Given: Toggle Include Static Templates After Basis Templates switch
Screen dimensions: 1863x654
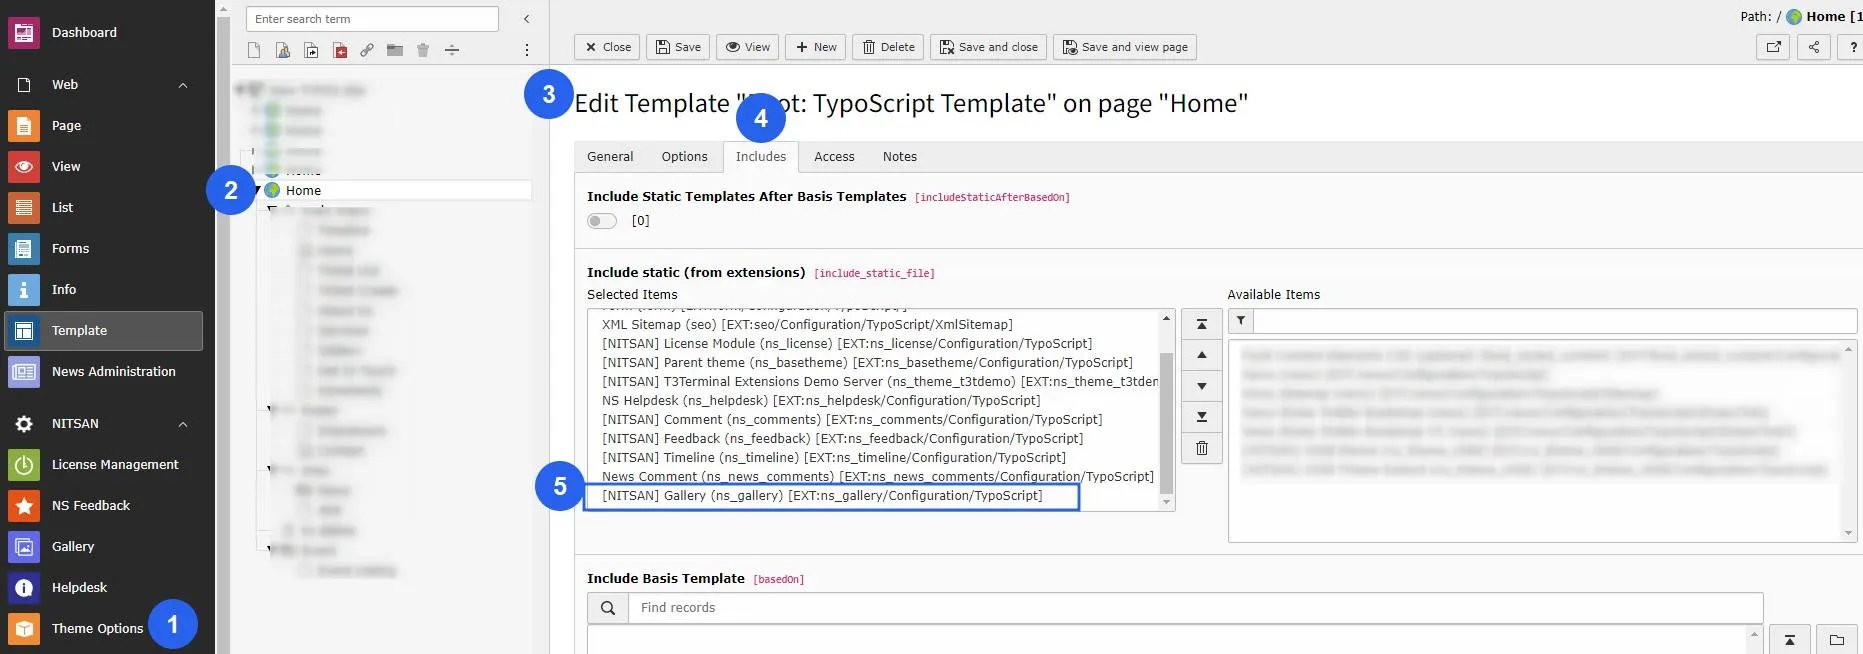Looking at the screenshot, I should point(602,221).
